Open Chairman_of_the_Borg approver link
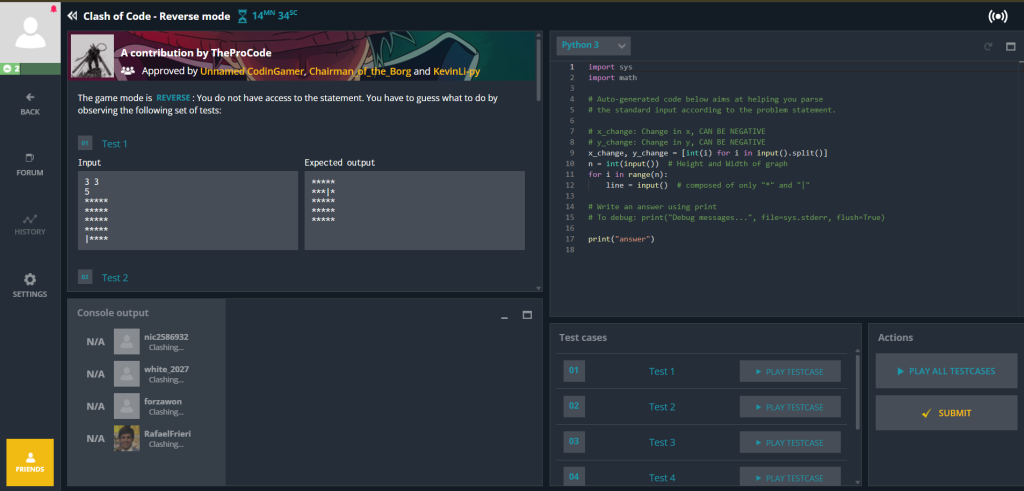1024x491 pixels. [360, 71]
